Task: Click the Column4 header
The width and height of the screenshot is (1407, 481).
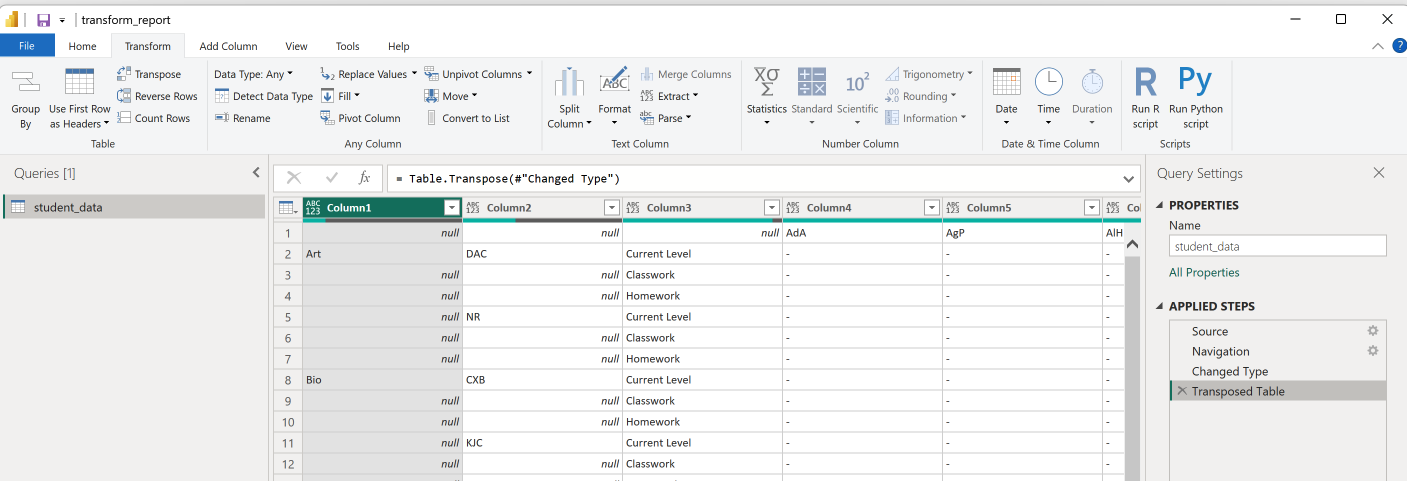Action: tap(861, 208)
